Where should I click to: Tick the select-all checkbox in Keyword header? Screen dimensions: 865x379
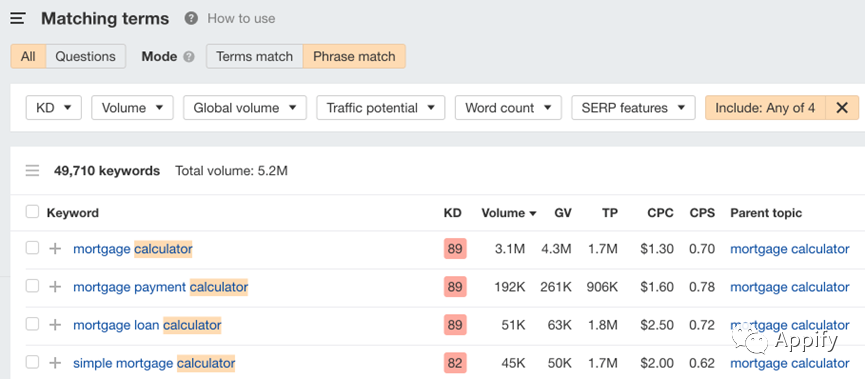click(x=33, y=212)
